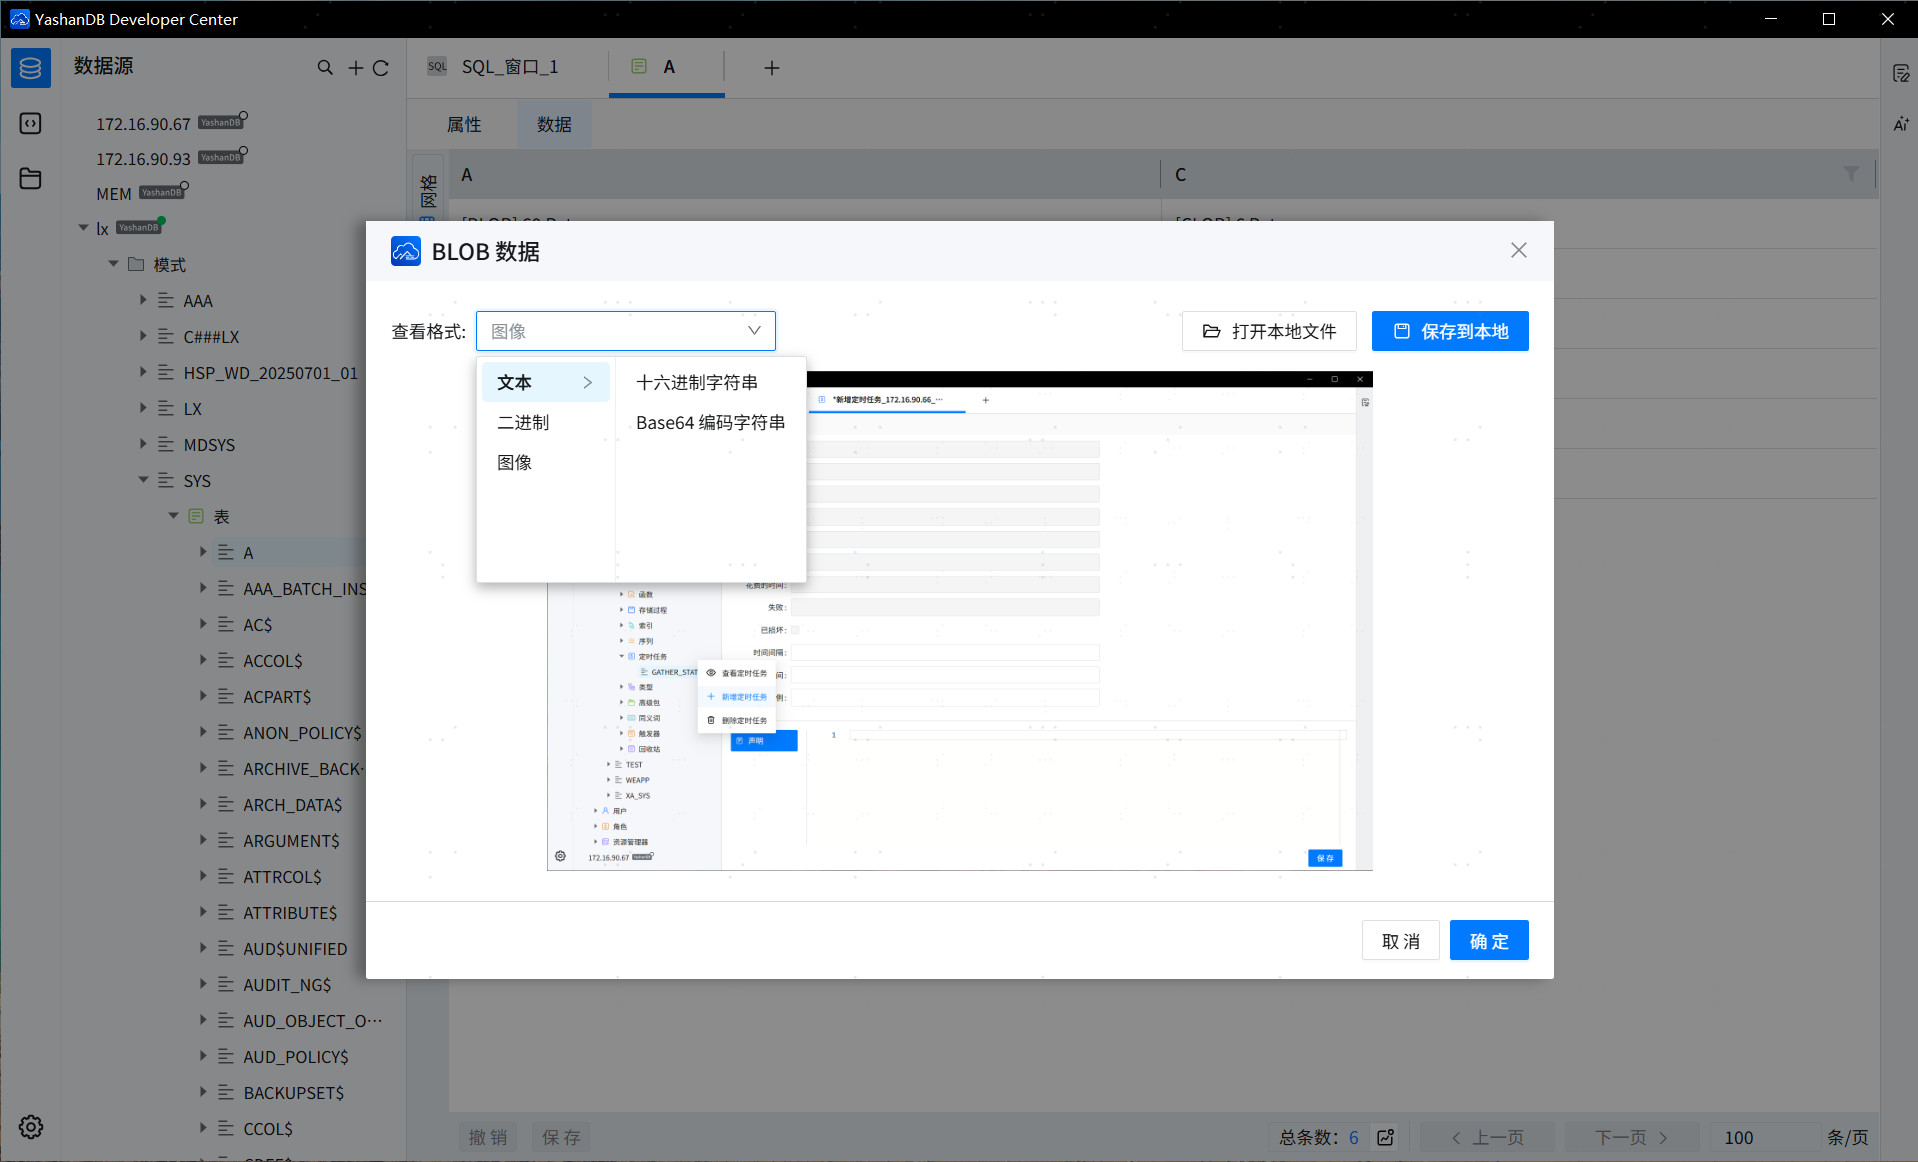
Task: Refresh datasources using the refresh icon
Action: pos(382,67)
